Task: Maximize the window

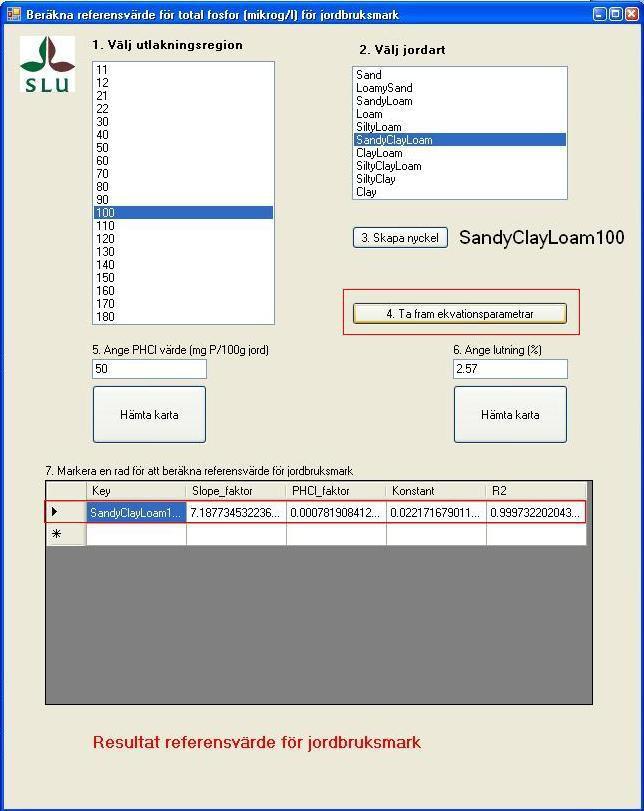Action: pyautogui.click(x=616, y=14)
